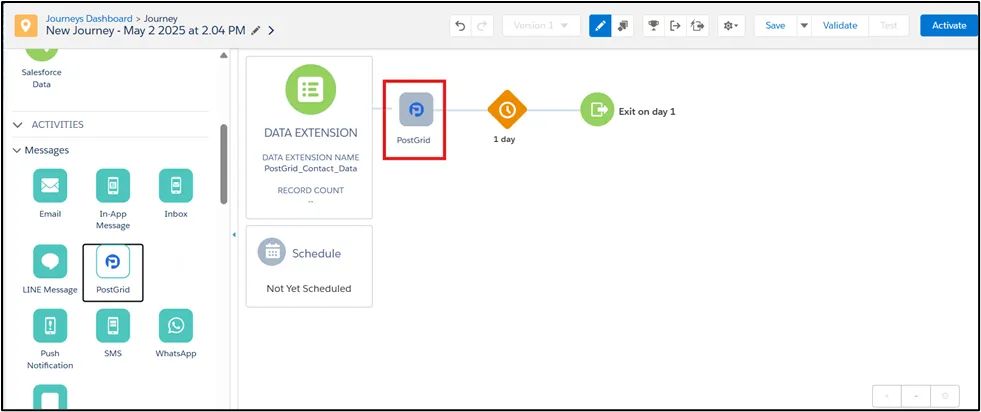Expand the arrow next to the journey title
This screenshot has width=981, height=412.
[x=271, y=31]
